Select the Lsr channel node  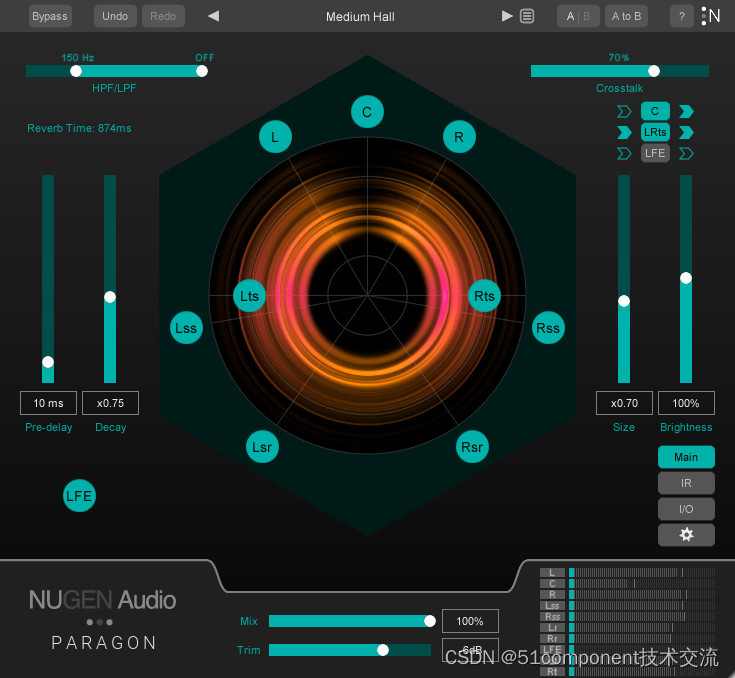coord(262,447)
